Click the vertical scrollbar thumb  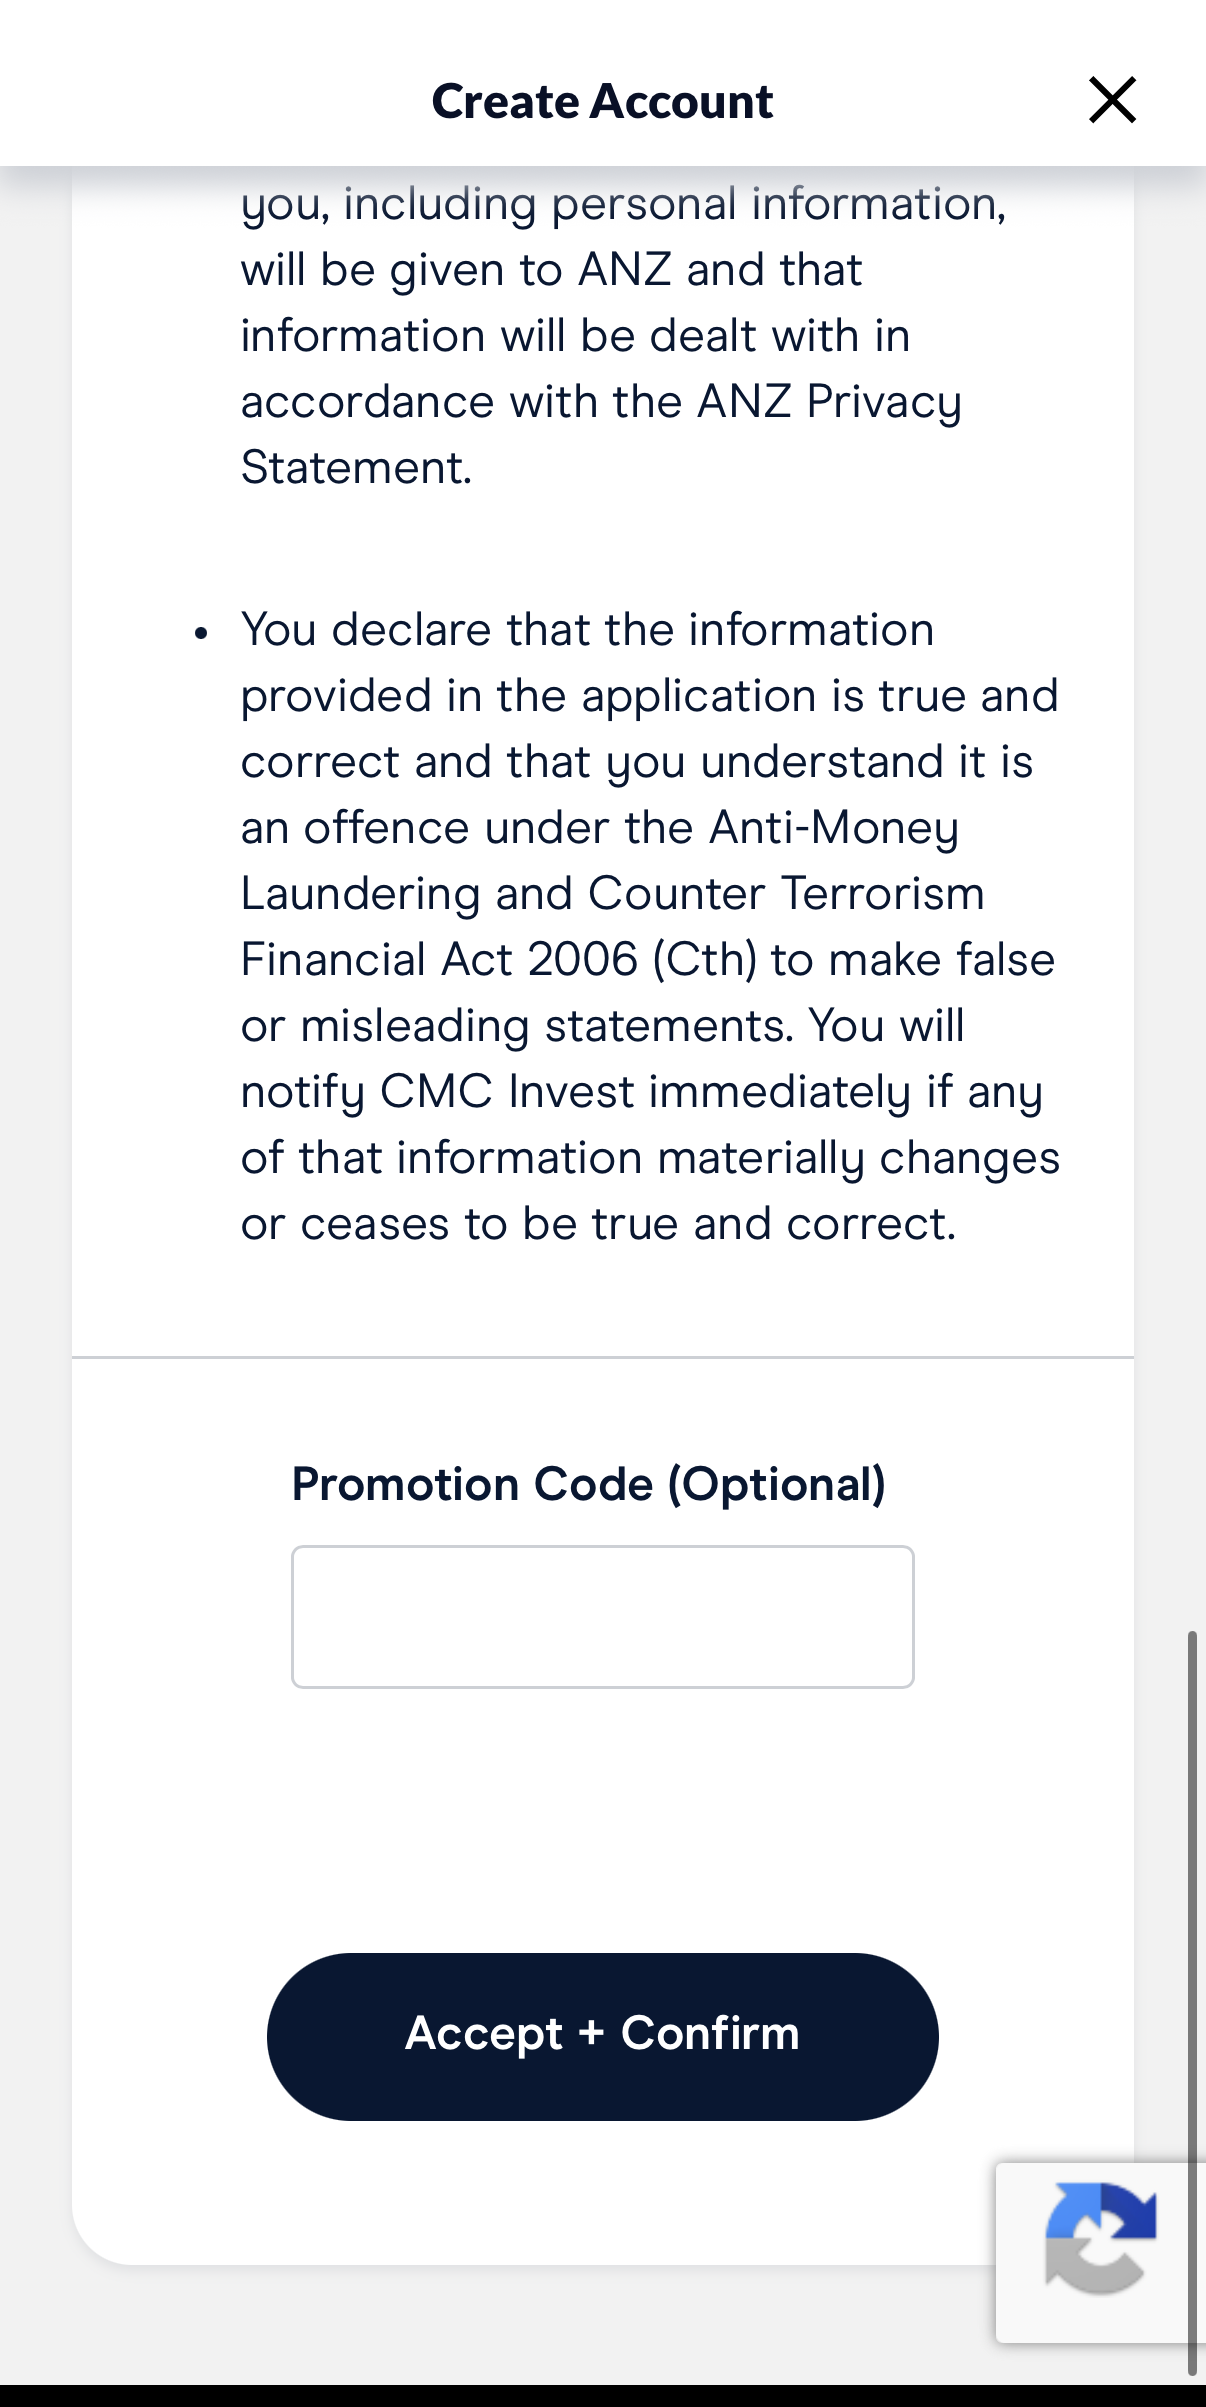point(1191,2000)
